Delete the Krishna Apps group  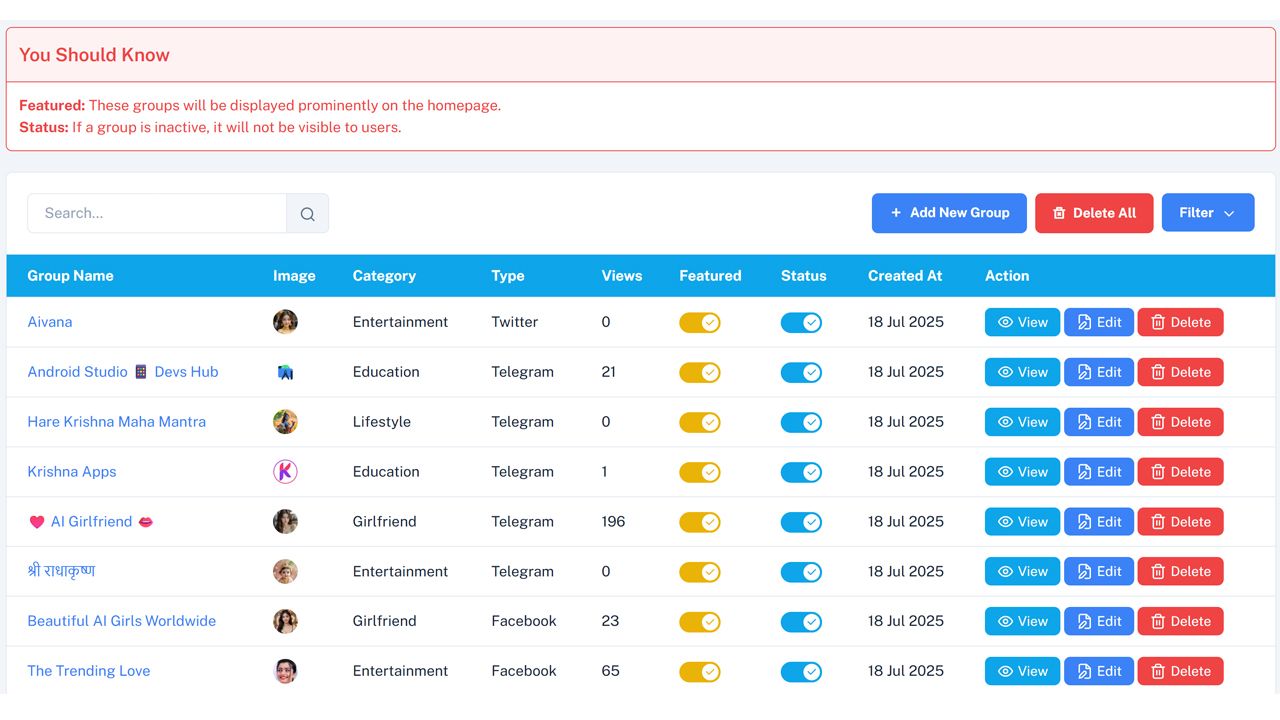(x=1180, y=472)
